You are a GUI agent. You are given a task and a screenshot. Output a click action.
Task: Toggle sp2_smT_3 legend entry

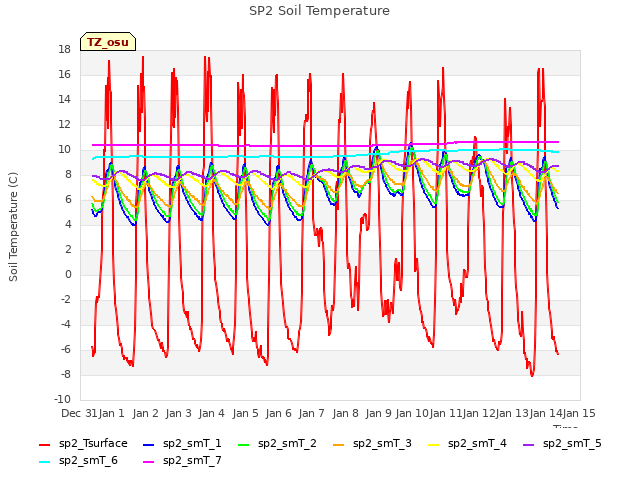click(x=372, y=443)
